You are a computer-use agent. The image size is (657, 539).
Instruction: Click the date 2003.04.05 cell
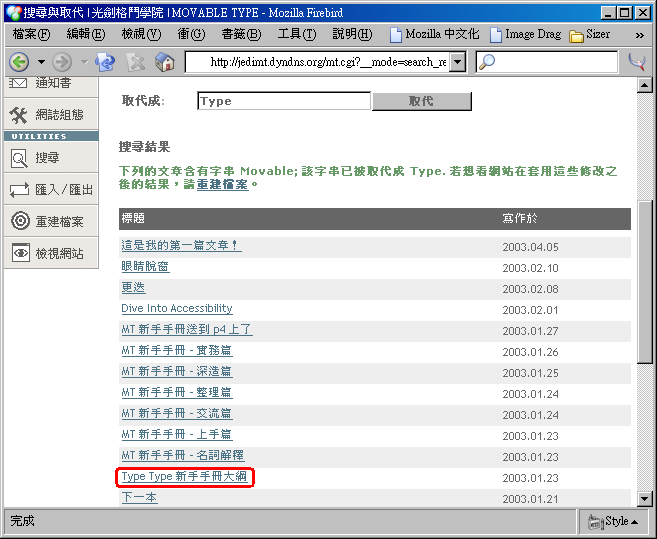point(530,247)
